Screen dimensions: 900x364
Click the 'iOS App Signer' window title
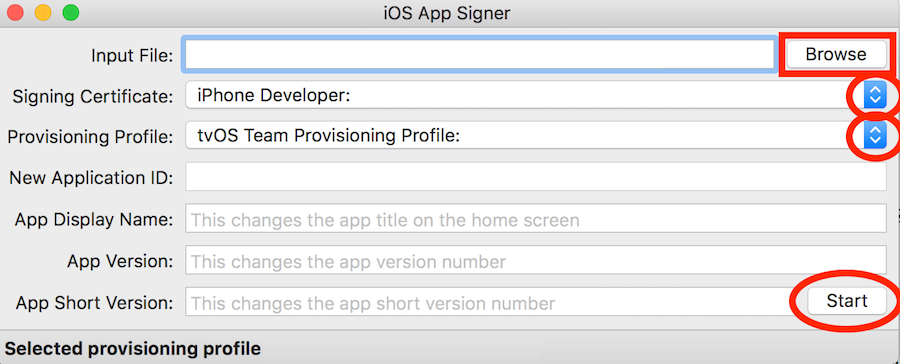pos(447,13)
